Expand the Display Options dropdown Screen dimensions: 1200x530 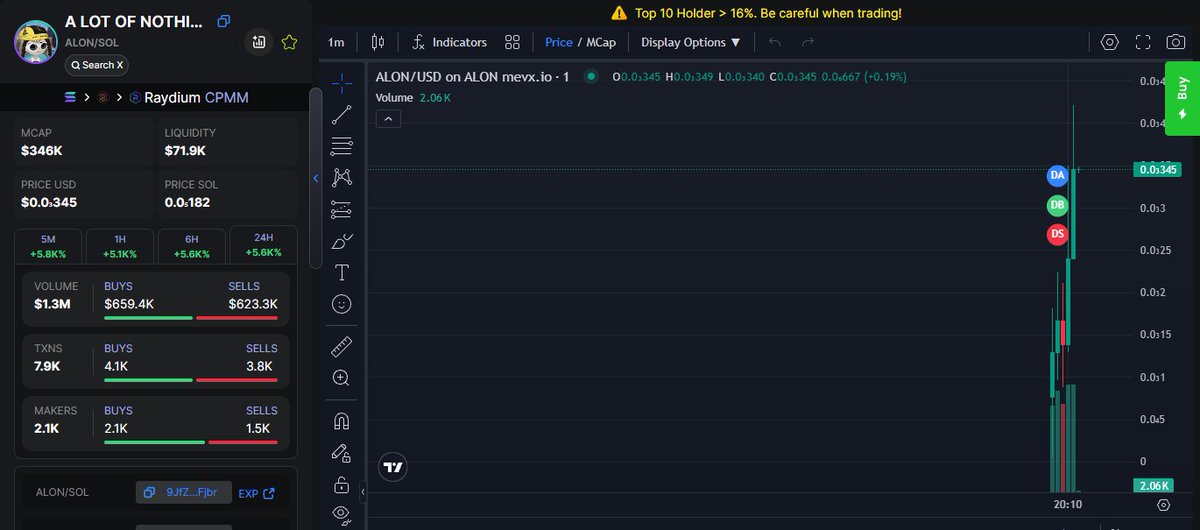691,42
